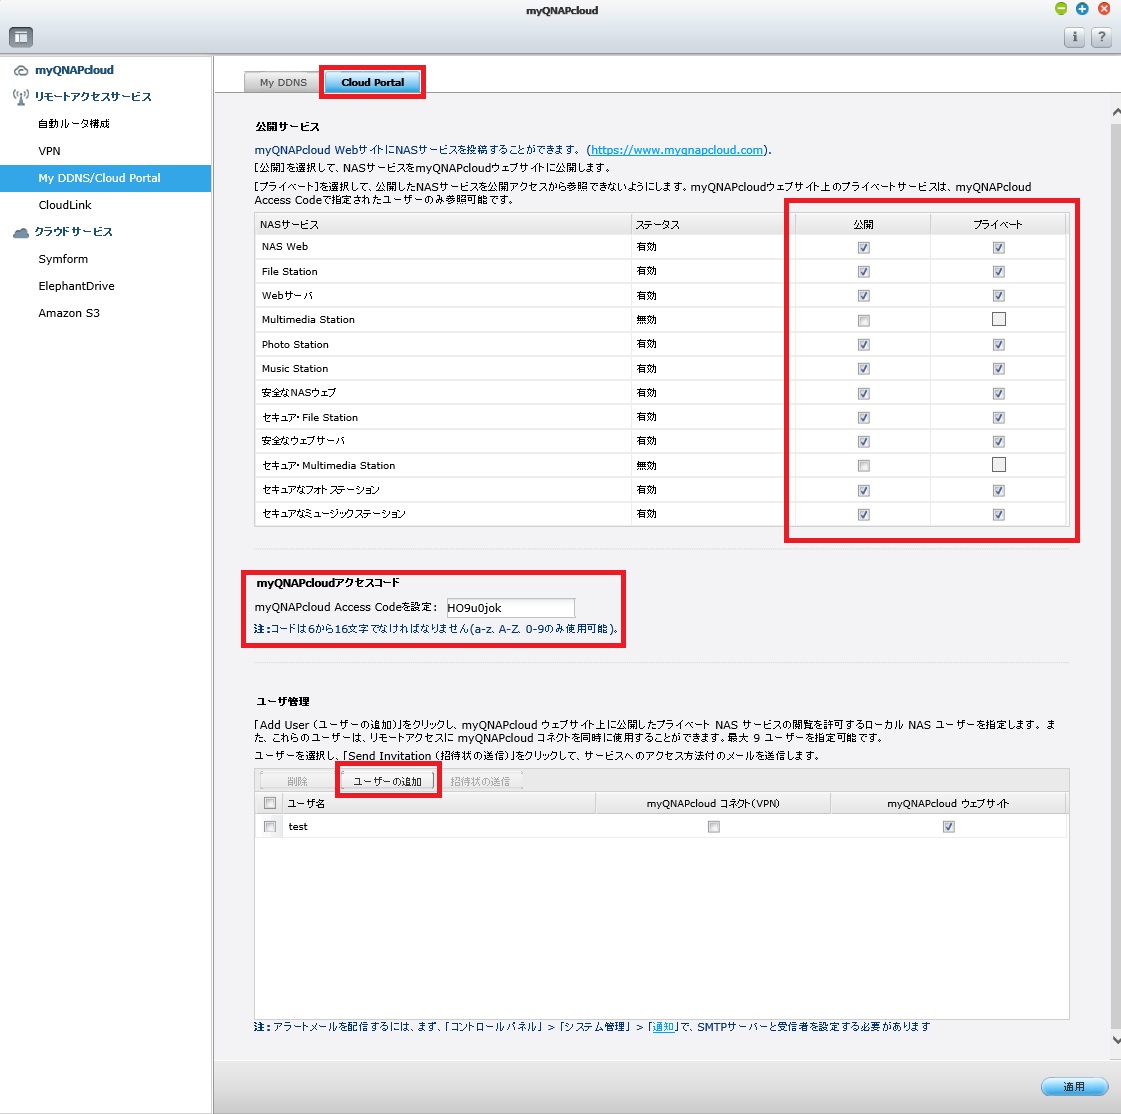Open 自動ルータ構成 in sidebar
The width and height of the screenshot is (1121, 1114).
pyautogui.click(x=74, y=124)
